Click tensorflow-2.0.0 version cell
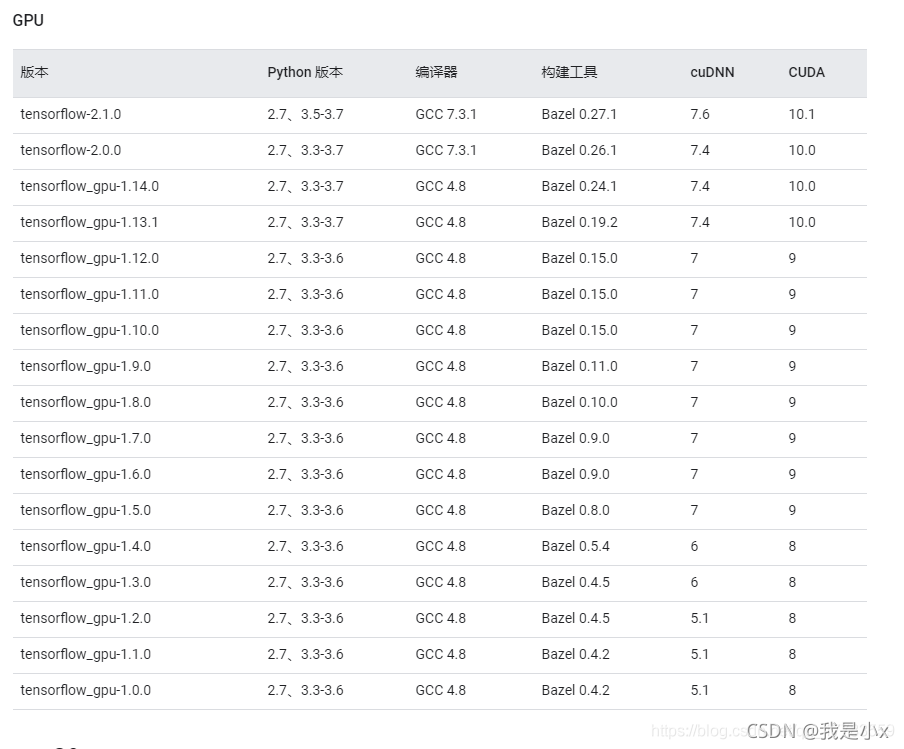 [71, 150]
